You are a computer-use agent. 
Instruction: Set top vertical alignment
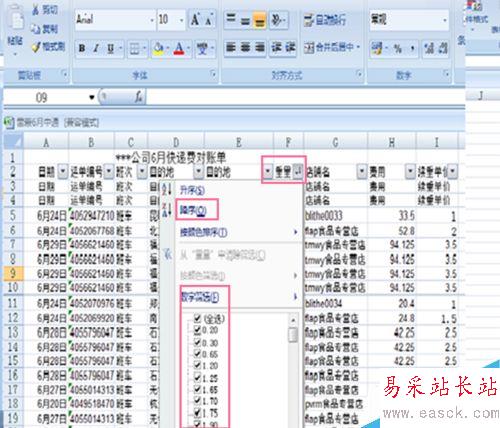(x=231, y=19)
